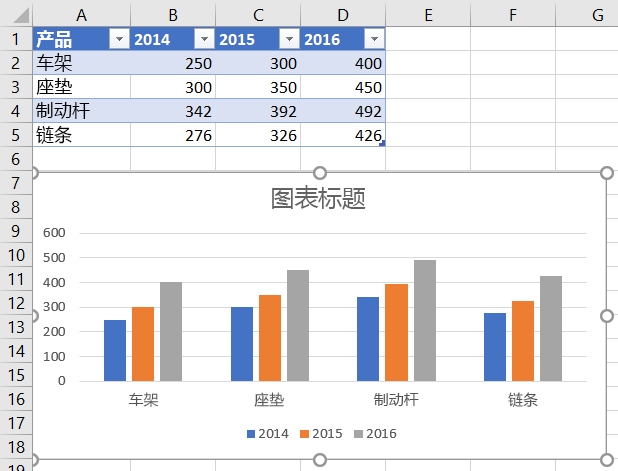Image resolution: width=618 pixels, height=471 pixels.
Task: Click the chart top-right sizing handle
Action: (x=607, y=173)
